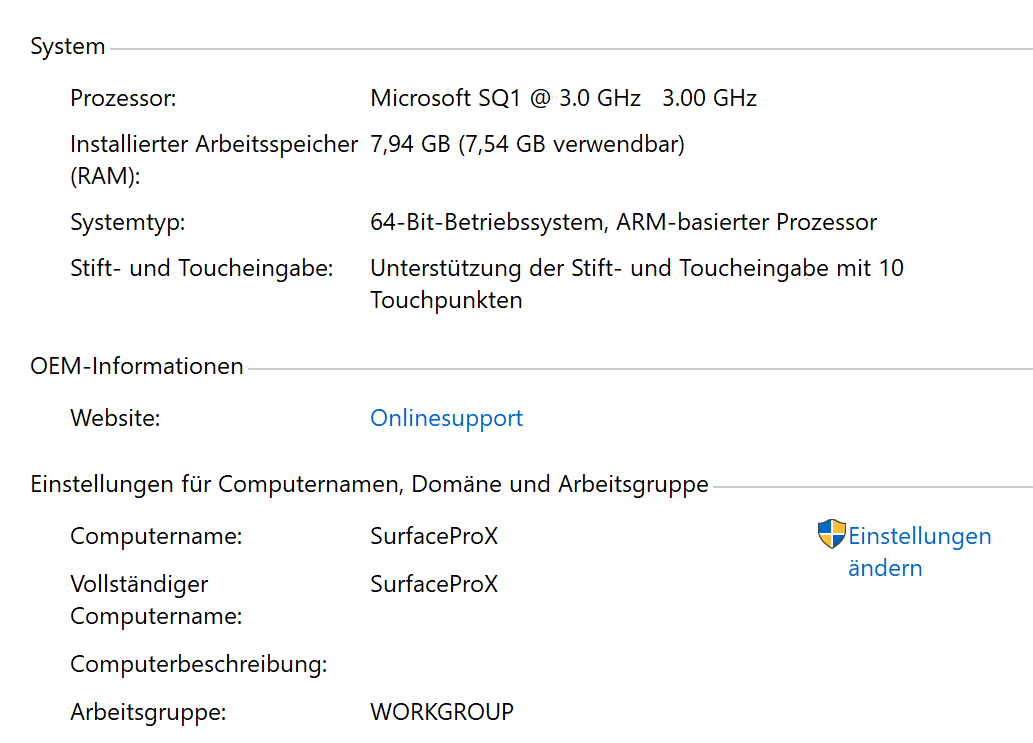Click the Prozessor label
The width and height of the screenshot is (1033, 743).
[123, 98]
